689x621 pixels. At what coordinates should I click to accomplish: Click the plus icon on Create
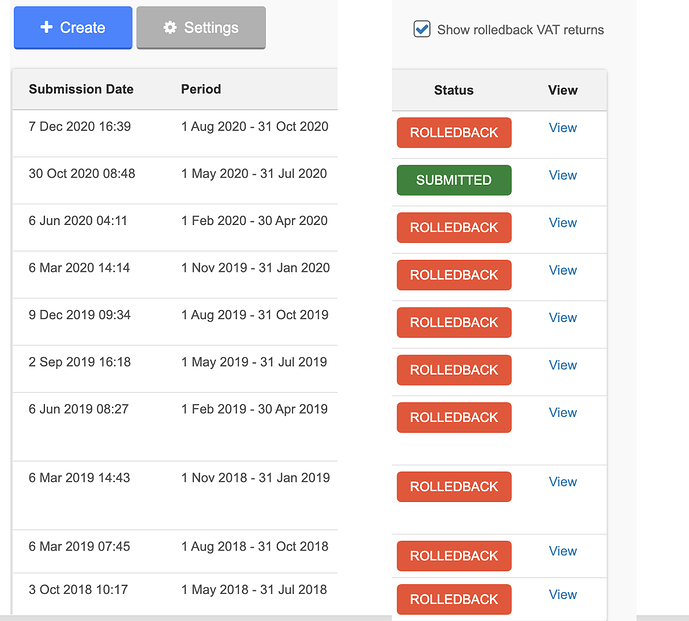(x=46, y=28)
